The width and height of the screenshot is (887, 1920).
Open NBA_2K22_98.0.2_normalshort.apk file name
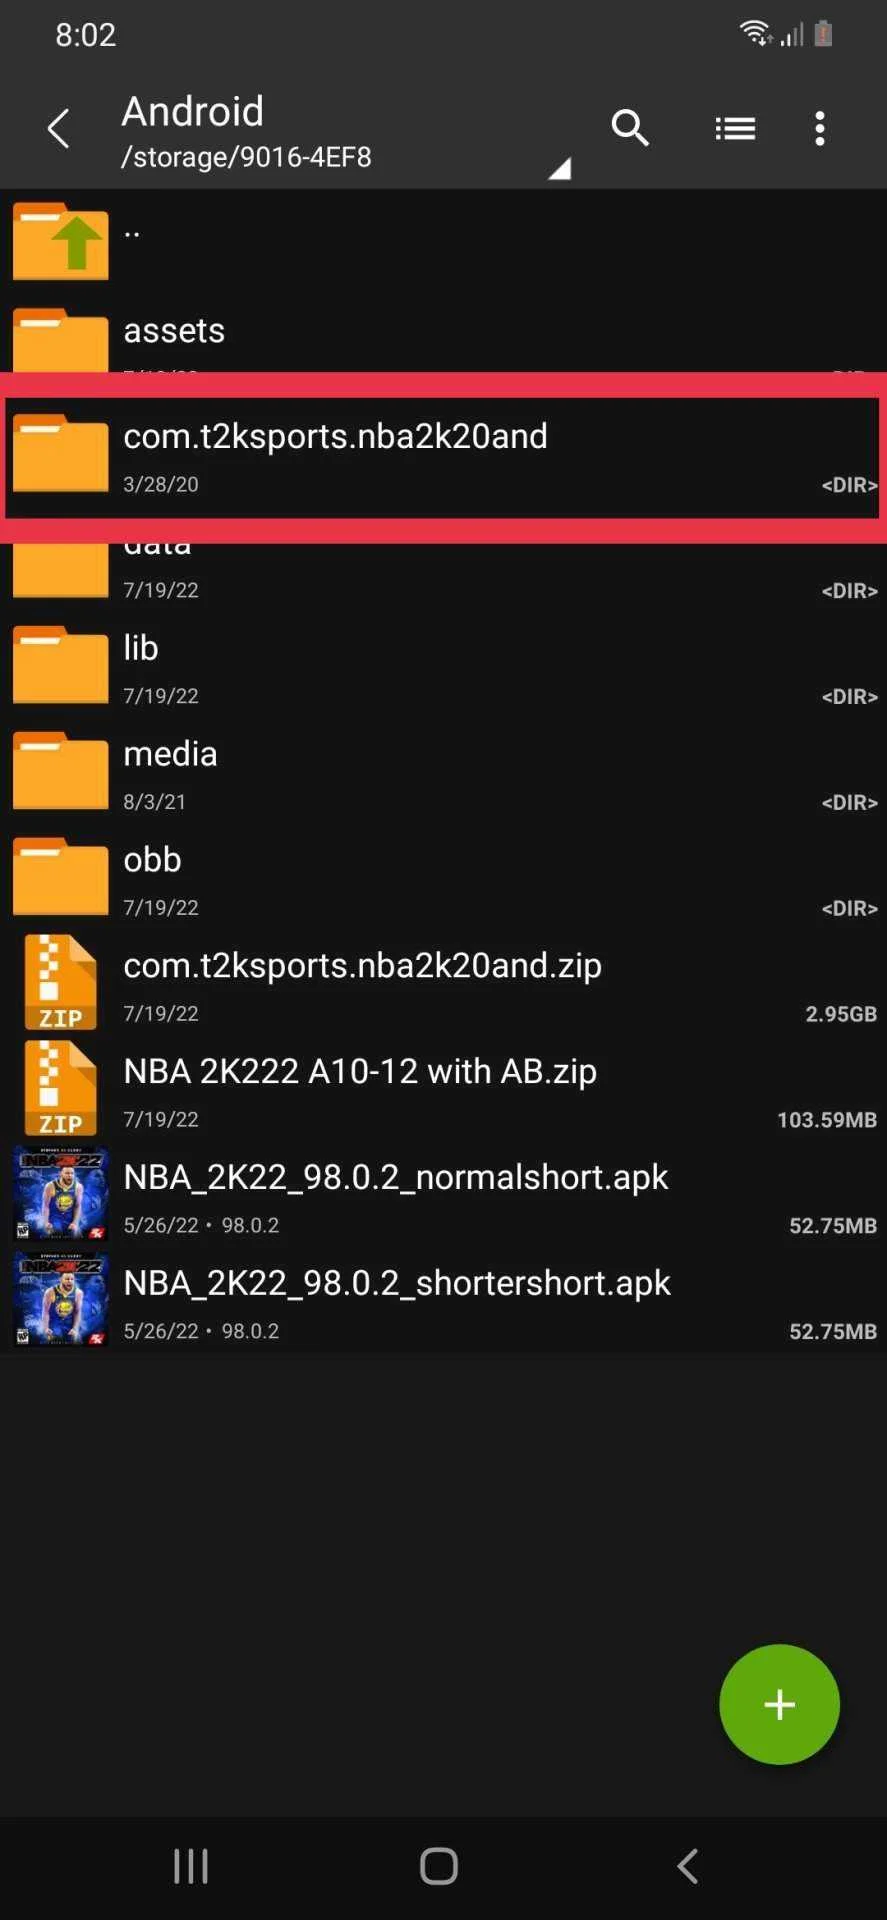tap(395, 1177)
